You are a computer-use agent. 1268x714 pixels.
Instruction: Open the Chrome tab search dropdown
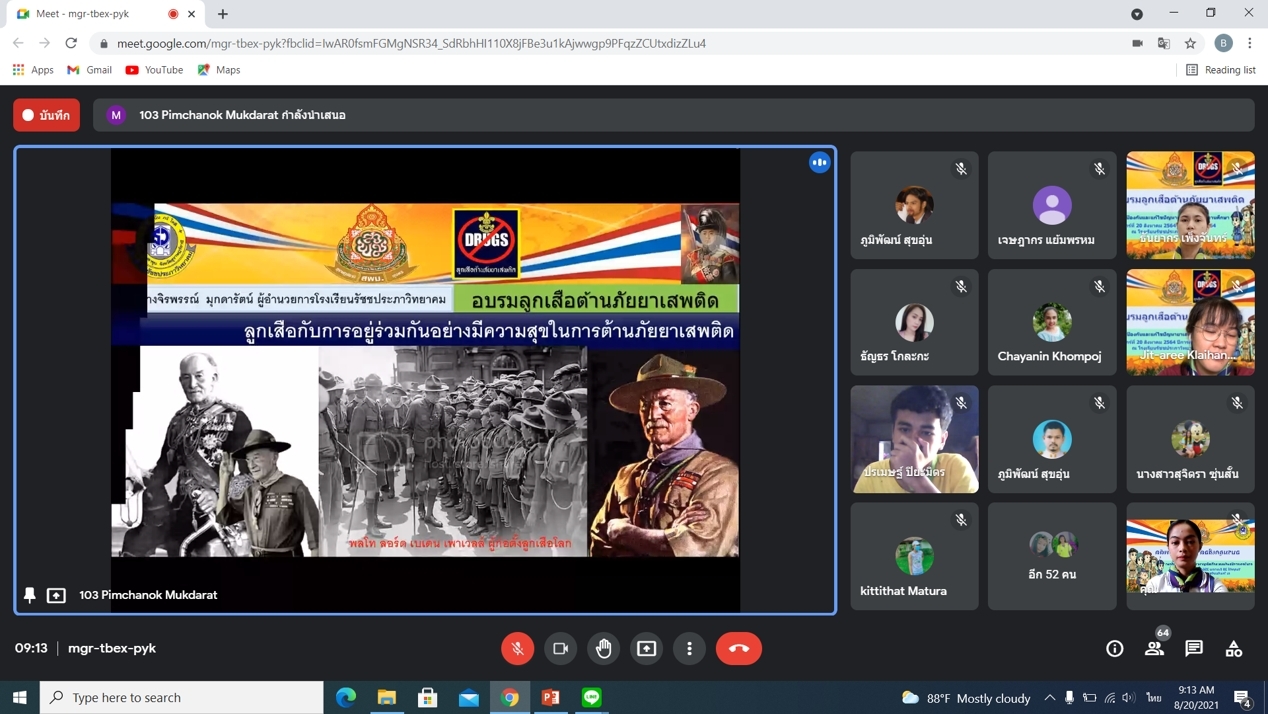tap(1137, 14)
